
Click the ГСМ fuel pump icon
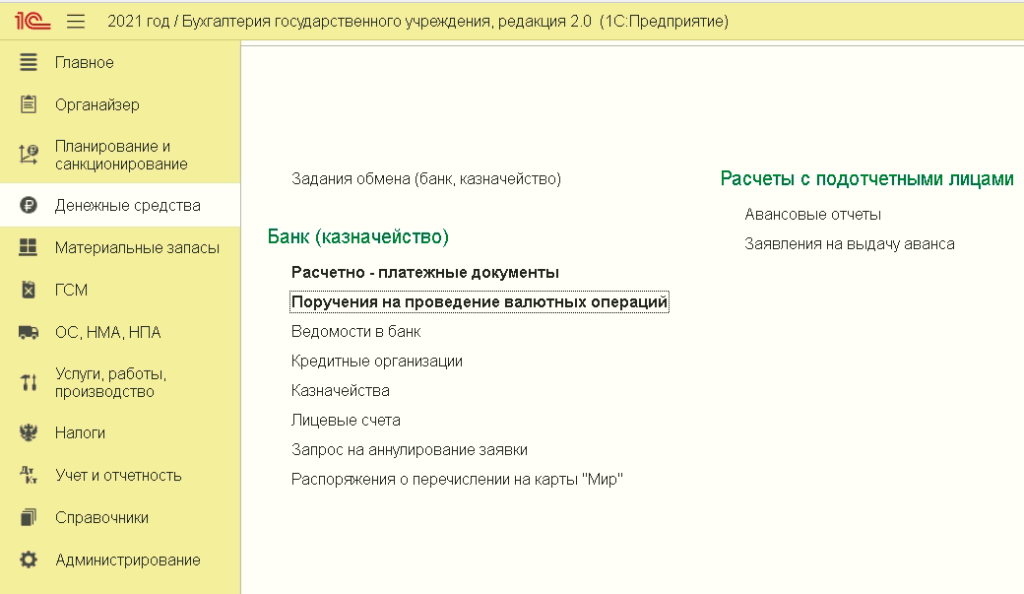click(x=29, y=290)
